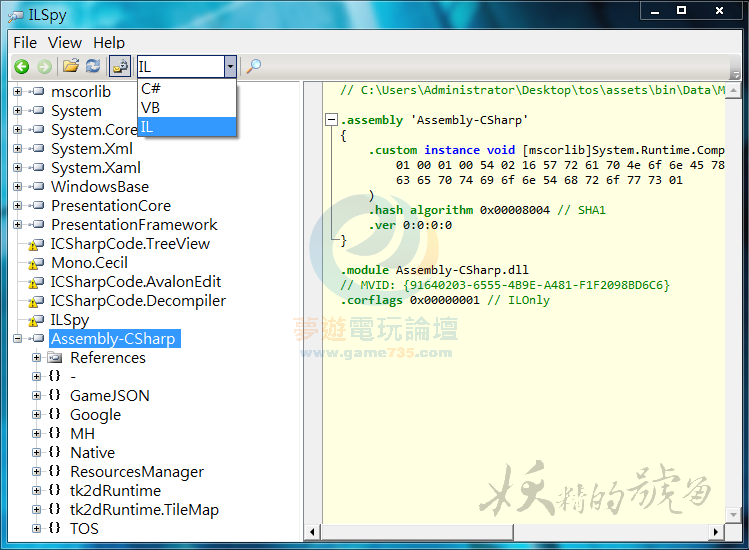Expand the PresentationCore assembly node
This screenshot has height=550, width=749.
18,205
